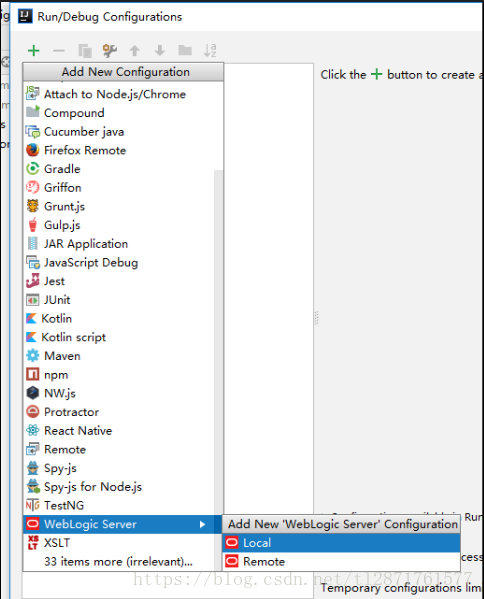484x599 pixels.
Task: Select Local WebLogic Server configuration
Action: pyautogui.click(x=342, y=543)
